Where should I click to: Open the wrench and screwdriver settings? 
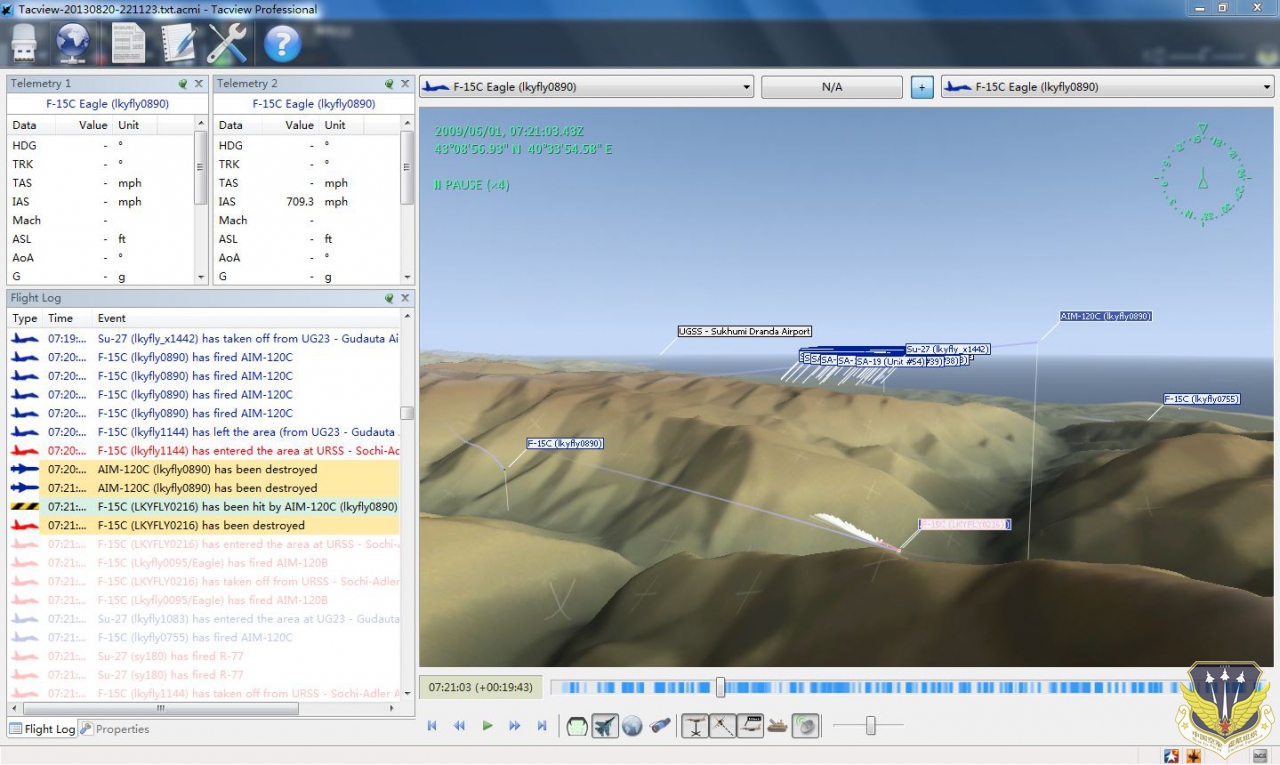pos(228,43)
